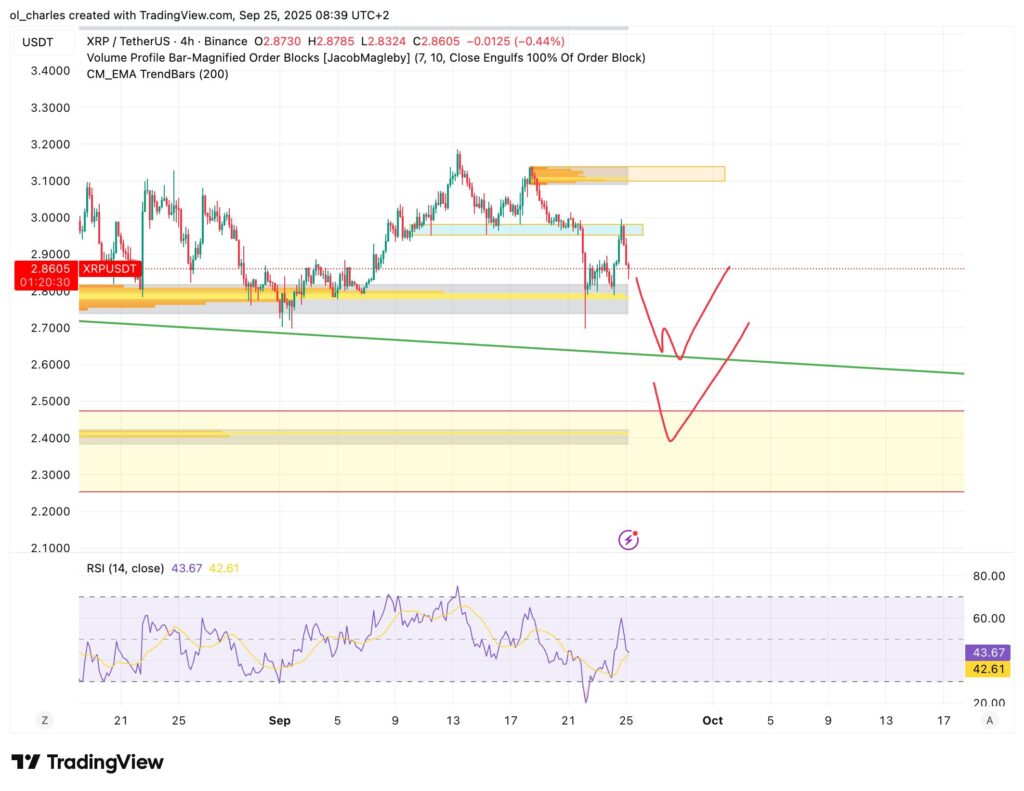Viewport: 1024px width, 791px height.
Task: Click the TradingView logo in the bottom-left corner
Action: pos(87,762)
